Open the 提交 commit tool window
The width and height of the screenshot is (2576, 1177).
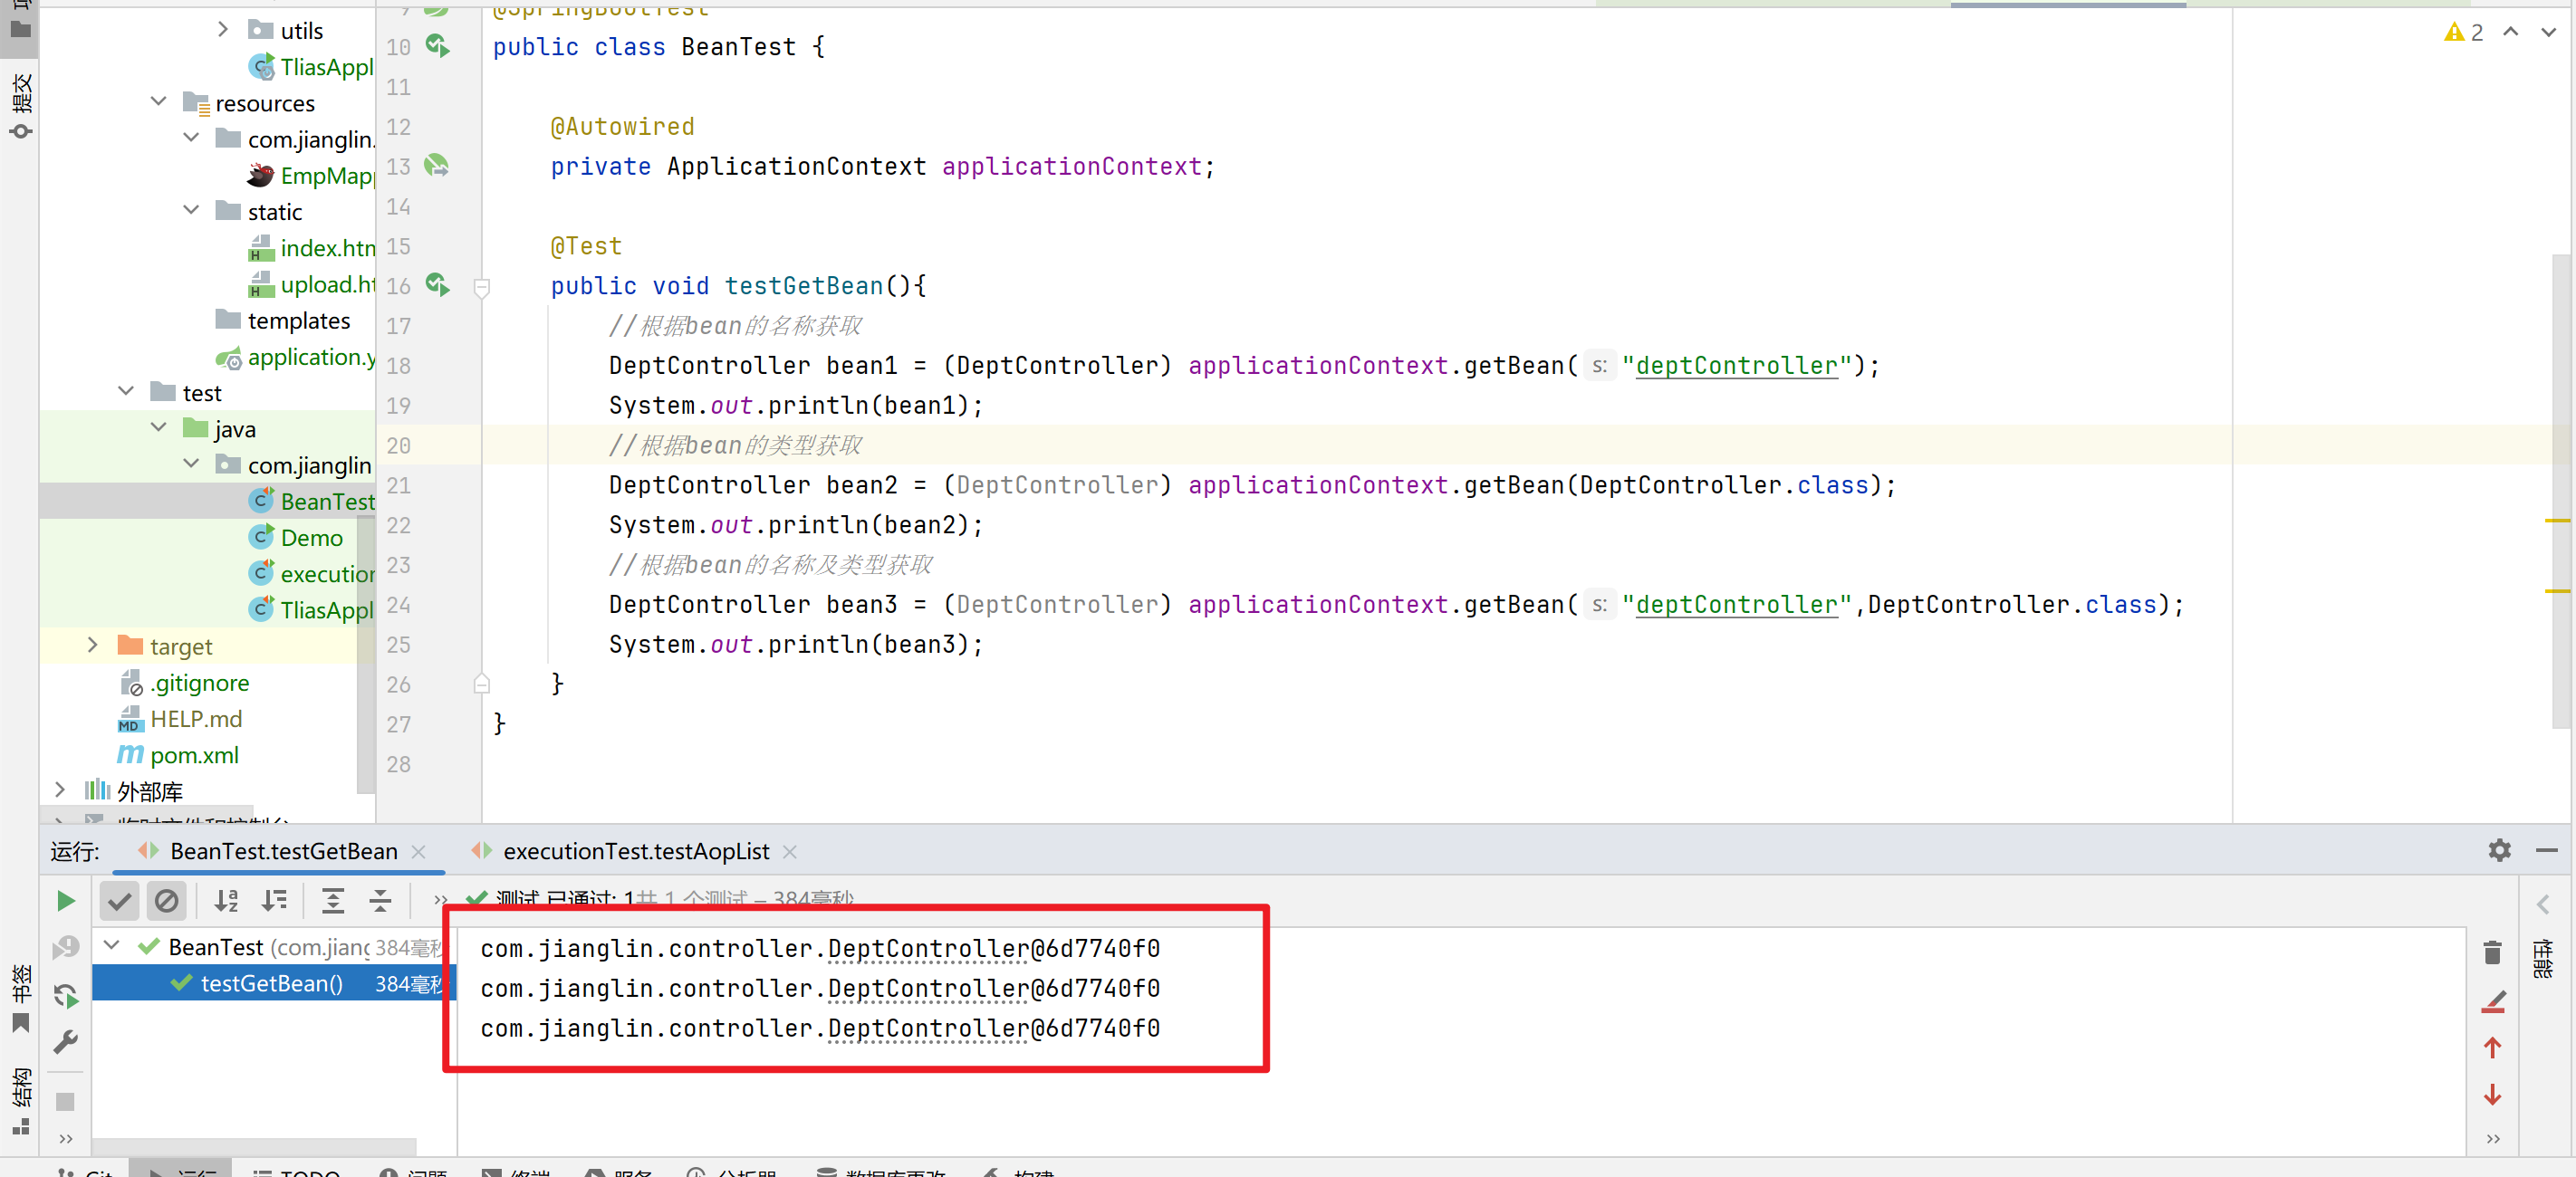click(x=21, y=105)
